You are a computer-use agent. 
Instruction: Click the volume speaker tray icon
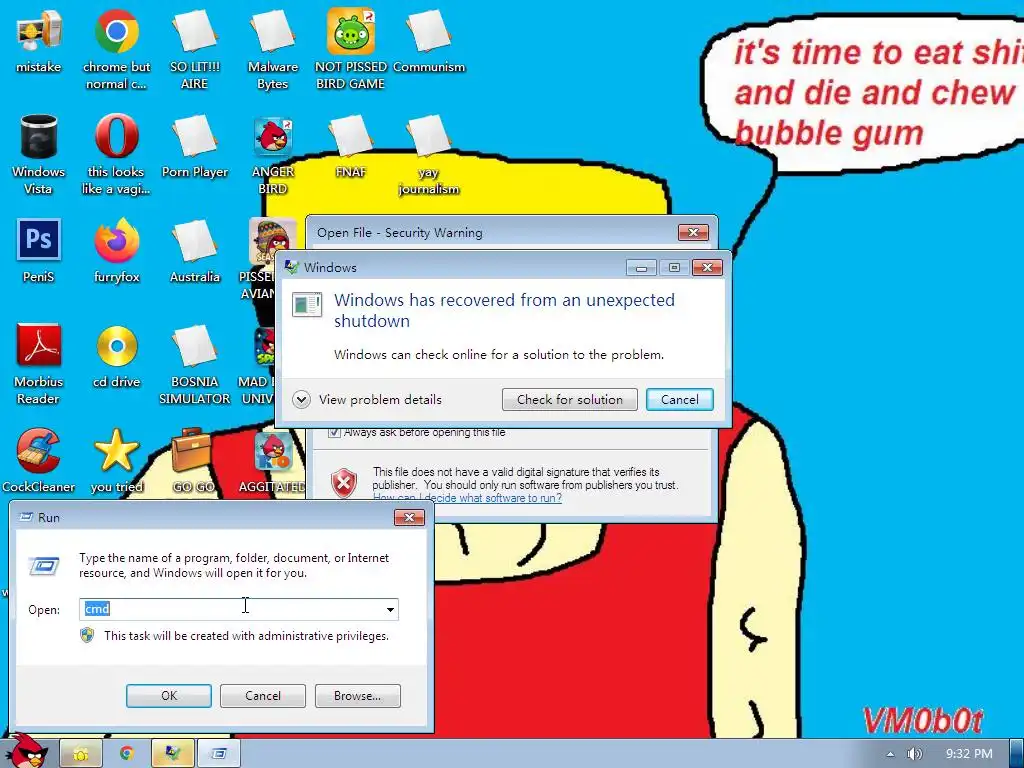pyautogui.click(x=914, y=754)
